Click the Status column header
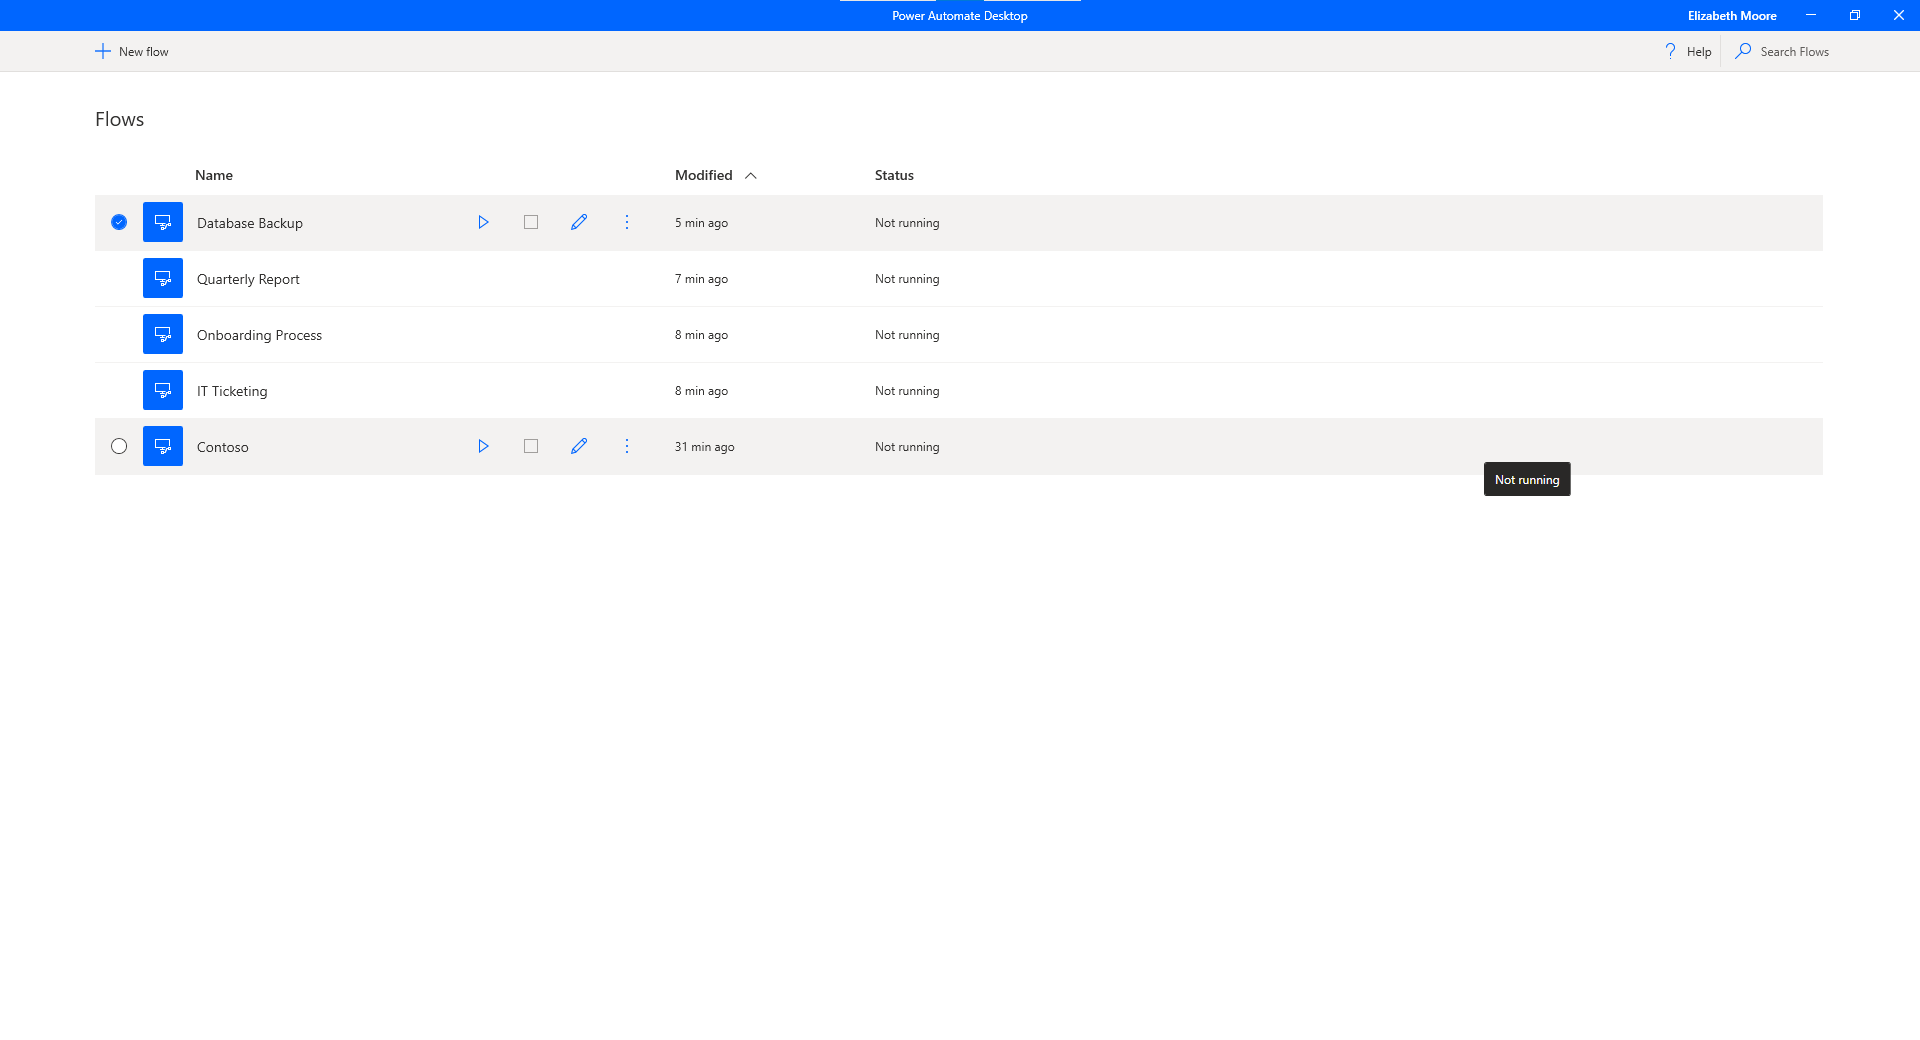1920x1040 pixels. pos(893,174)
